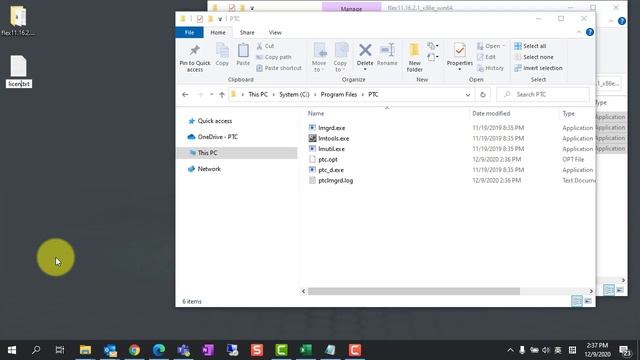Click the Search PTC field
640x360 pixels.
point(543,95)
